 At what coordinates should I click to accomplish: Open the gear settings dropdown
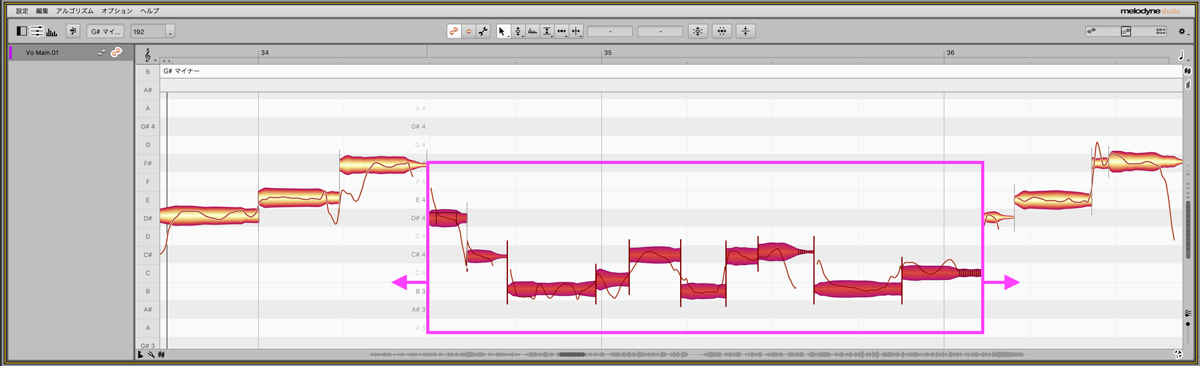[x=1183, y=32]
